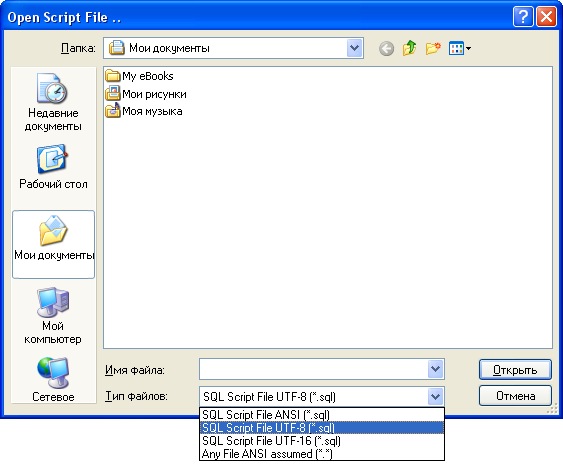563x465 pixels.
Task: Go back to the previous folder
Action: pyautogui.click(x=386, y=48)
